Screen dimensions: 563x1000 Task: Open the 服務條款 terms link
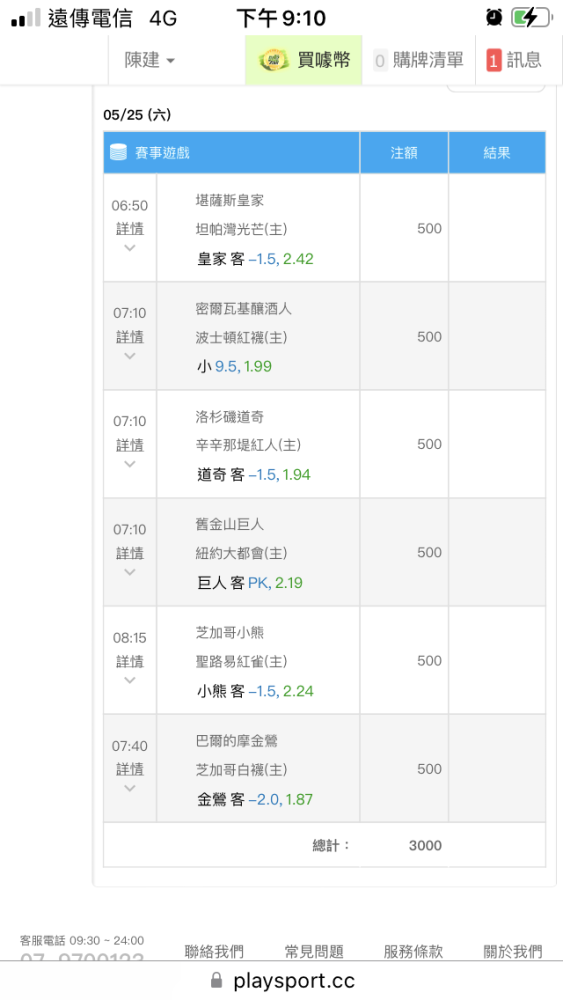[413, 952]
